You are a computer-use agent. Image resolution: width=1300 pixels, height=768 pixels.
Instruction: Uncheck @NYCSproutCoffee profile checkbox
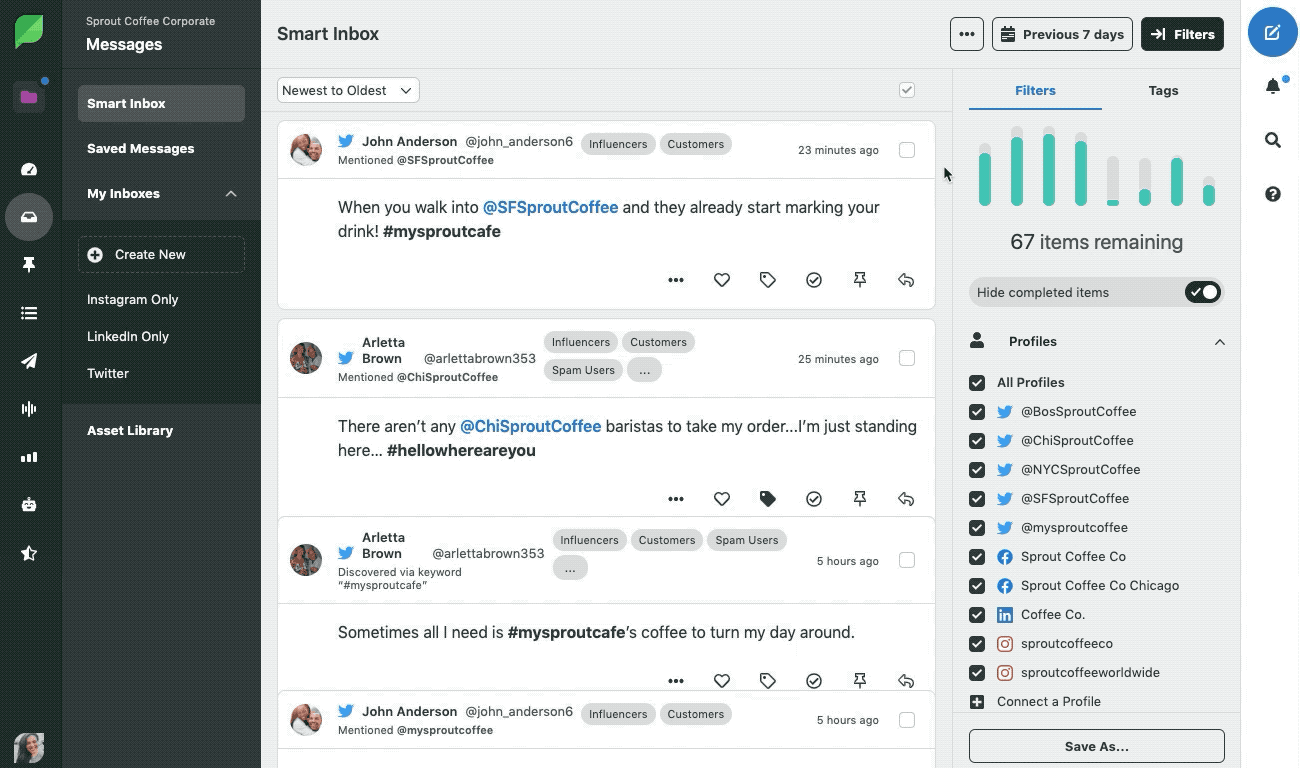click(x=977, y=470)
